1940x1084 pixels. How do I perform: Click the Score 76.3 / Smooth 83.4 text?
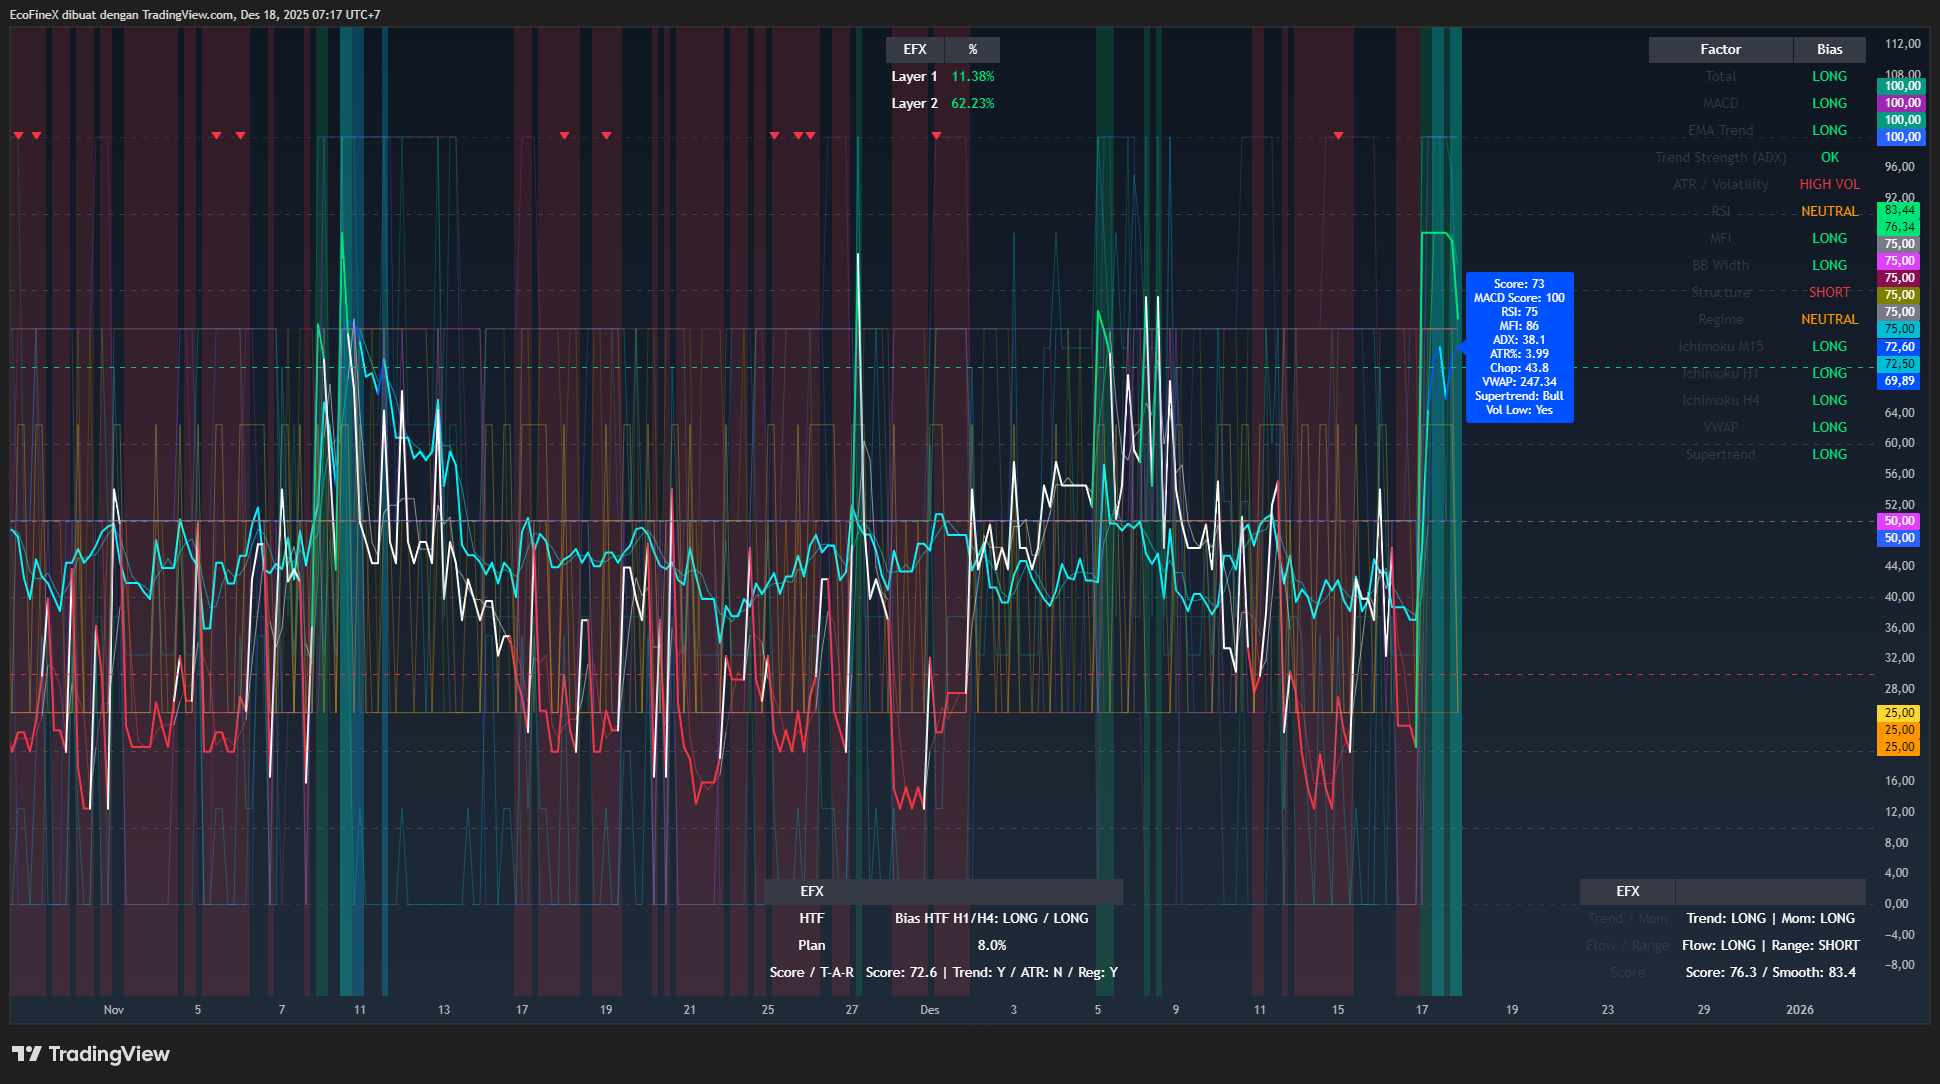coord(1770,972)
